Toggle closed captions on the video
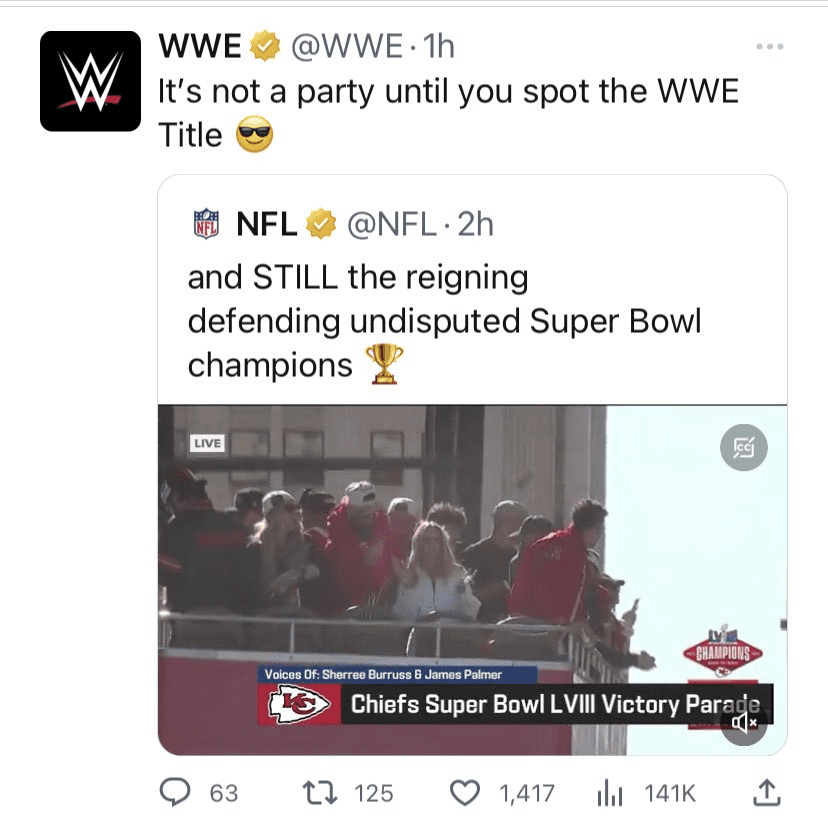828x835 pixels. coord(744,446)
